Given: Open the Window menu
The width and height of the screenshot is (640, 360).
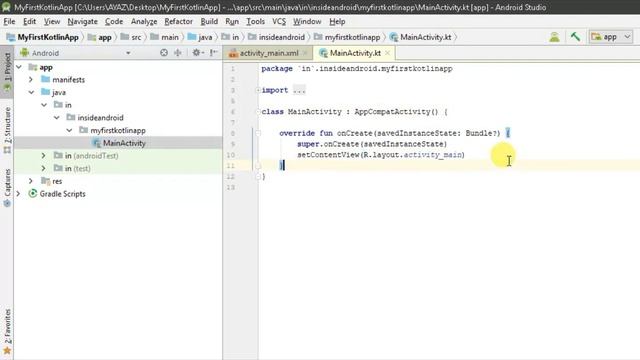Looking at the screenshot, I should [x=307, y=22].
